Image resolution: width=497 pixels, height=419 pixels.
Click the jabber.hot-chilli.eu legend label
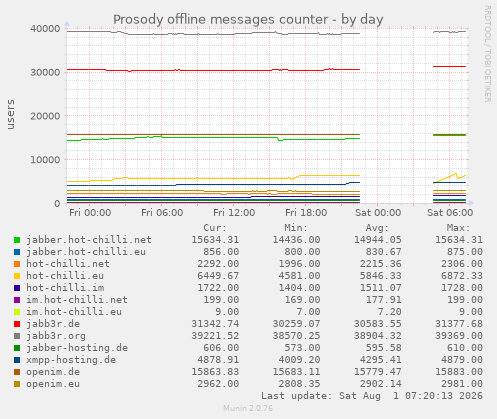86,252
